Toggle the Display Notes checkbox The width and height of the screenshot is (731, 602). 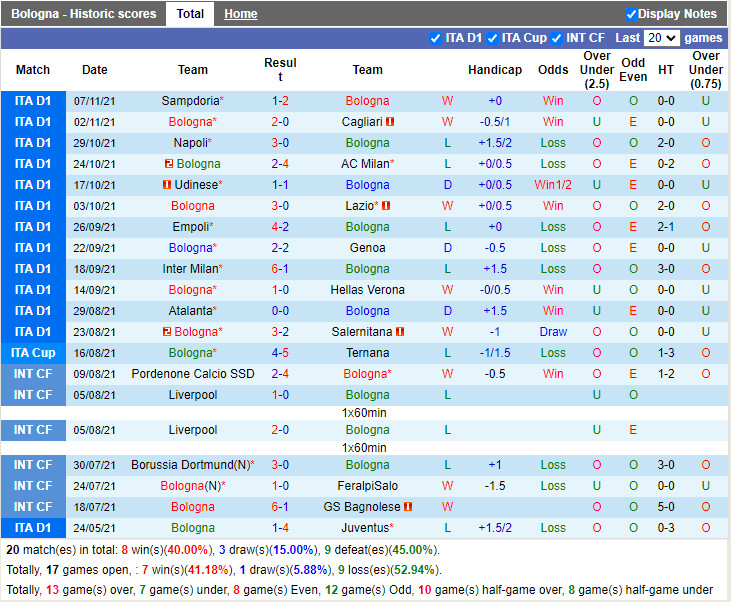[x=631, y=14]
